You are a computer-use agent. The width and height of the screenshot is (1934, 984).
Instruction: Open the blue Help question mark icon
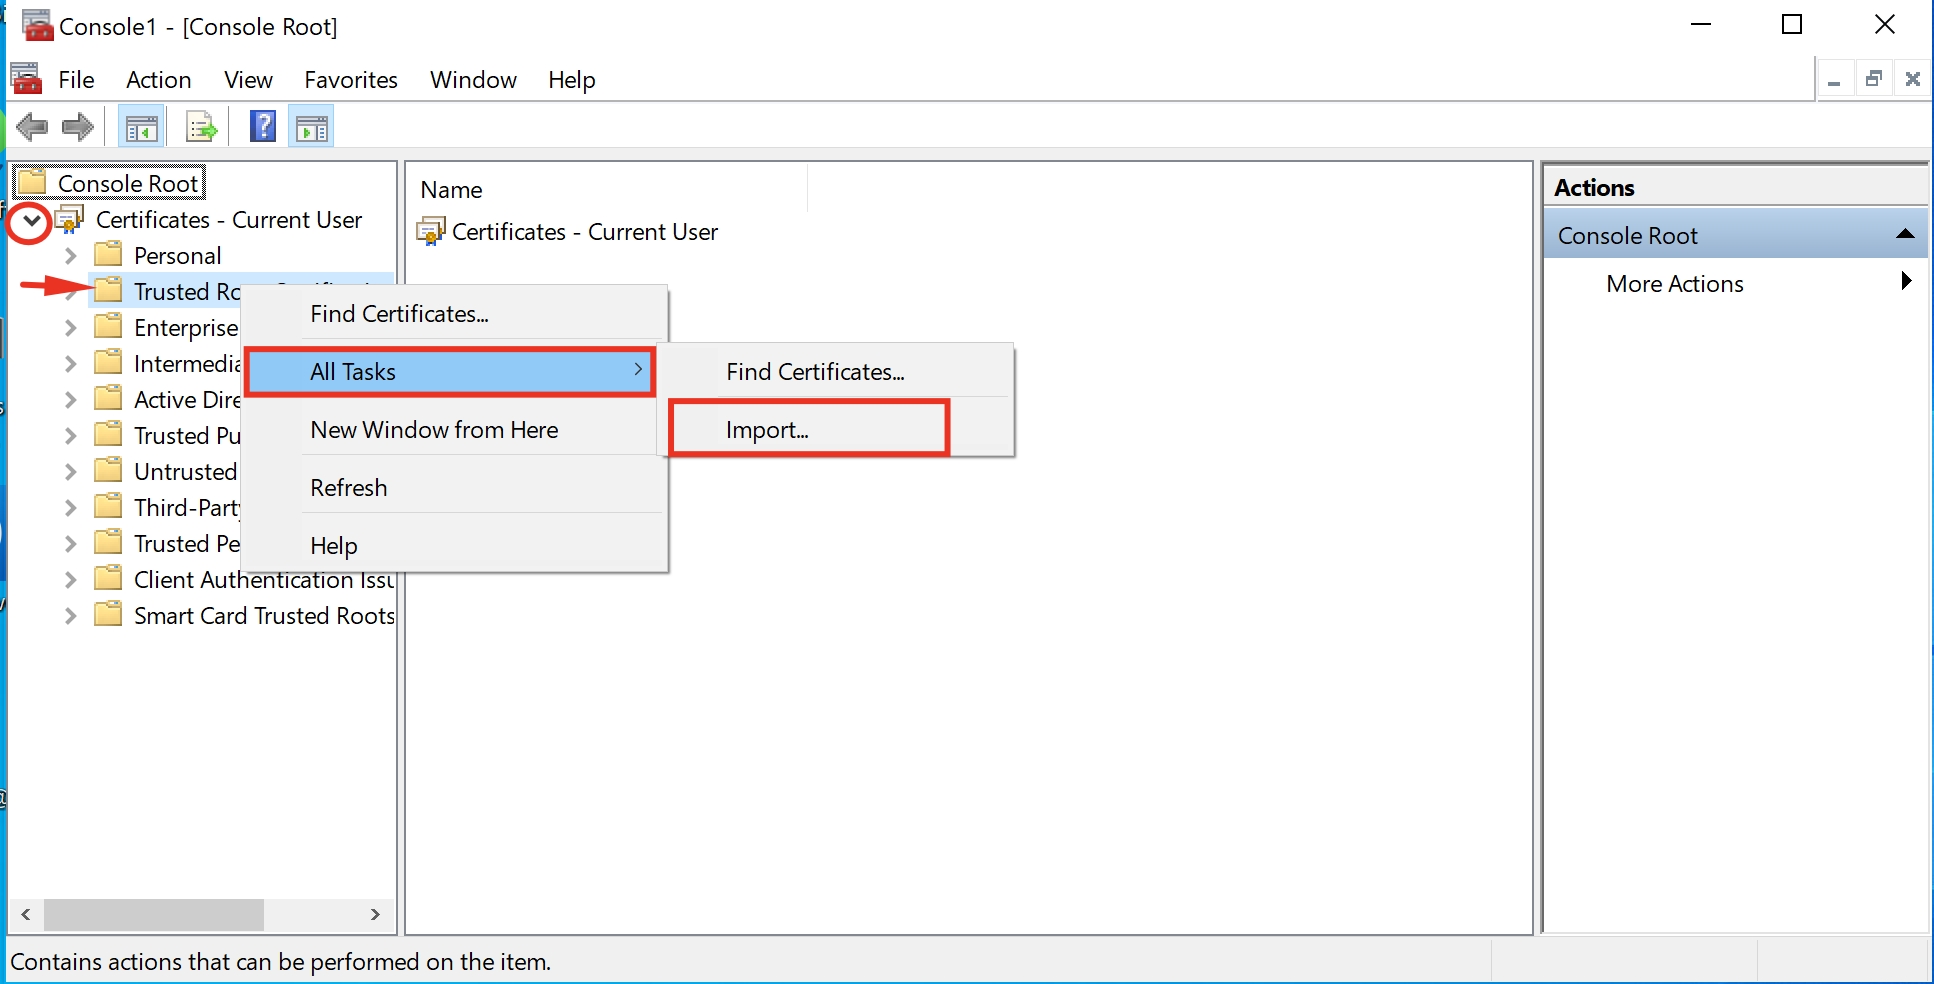coord(263,127)
